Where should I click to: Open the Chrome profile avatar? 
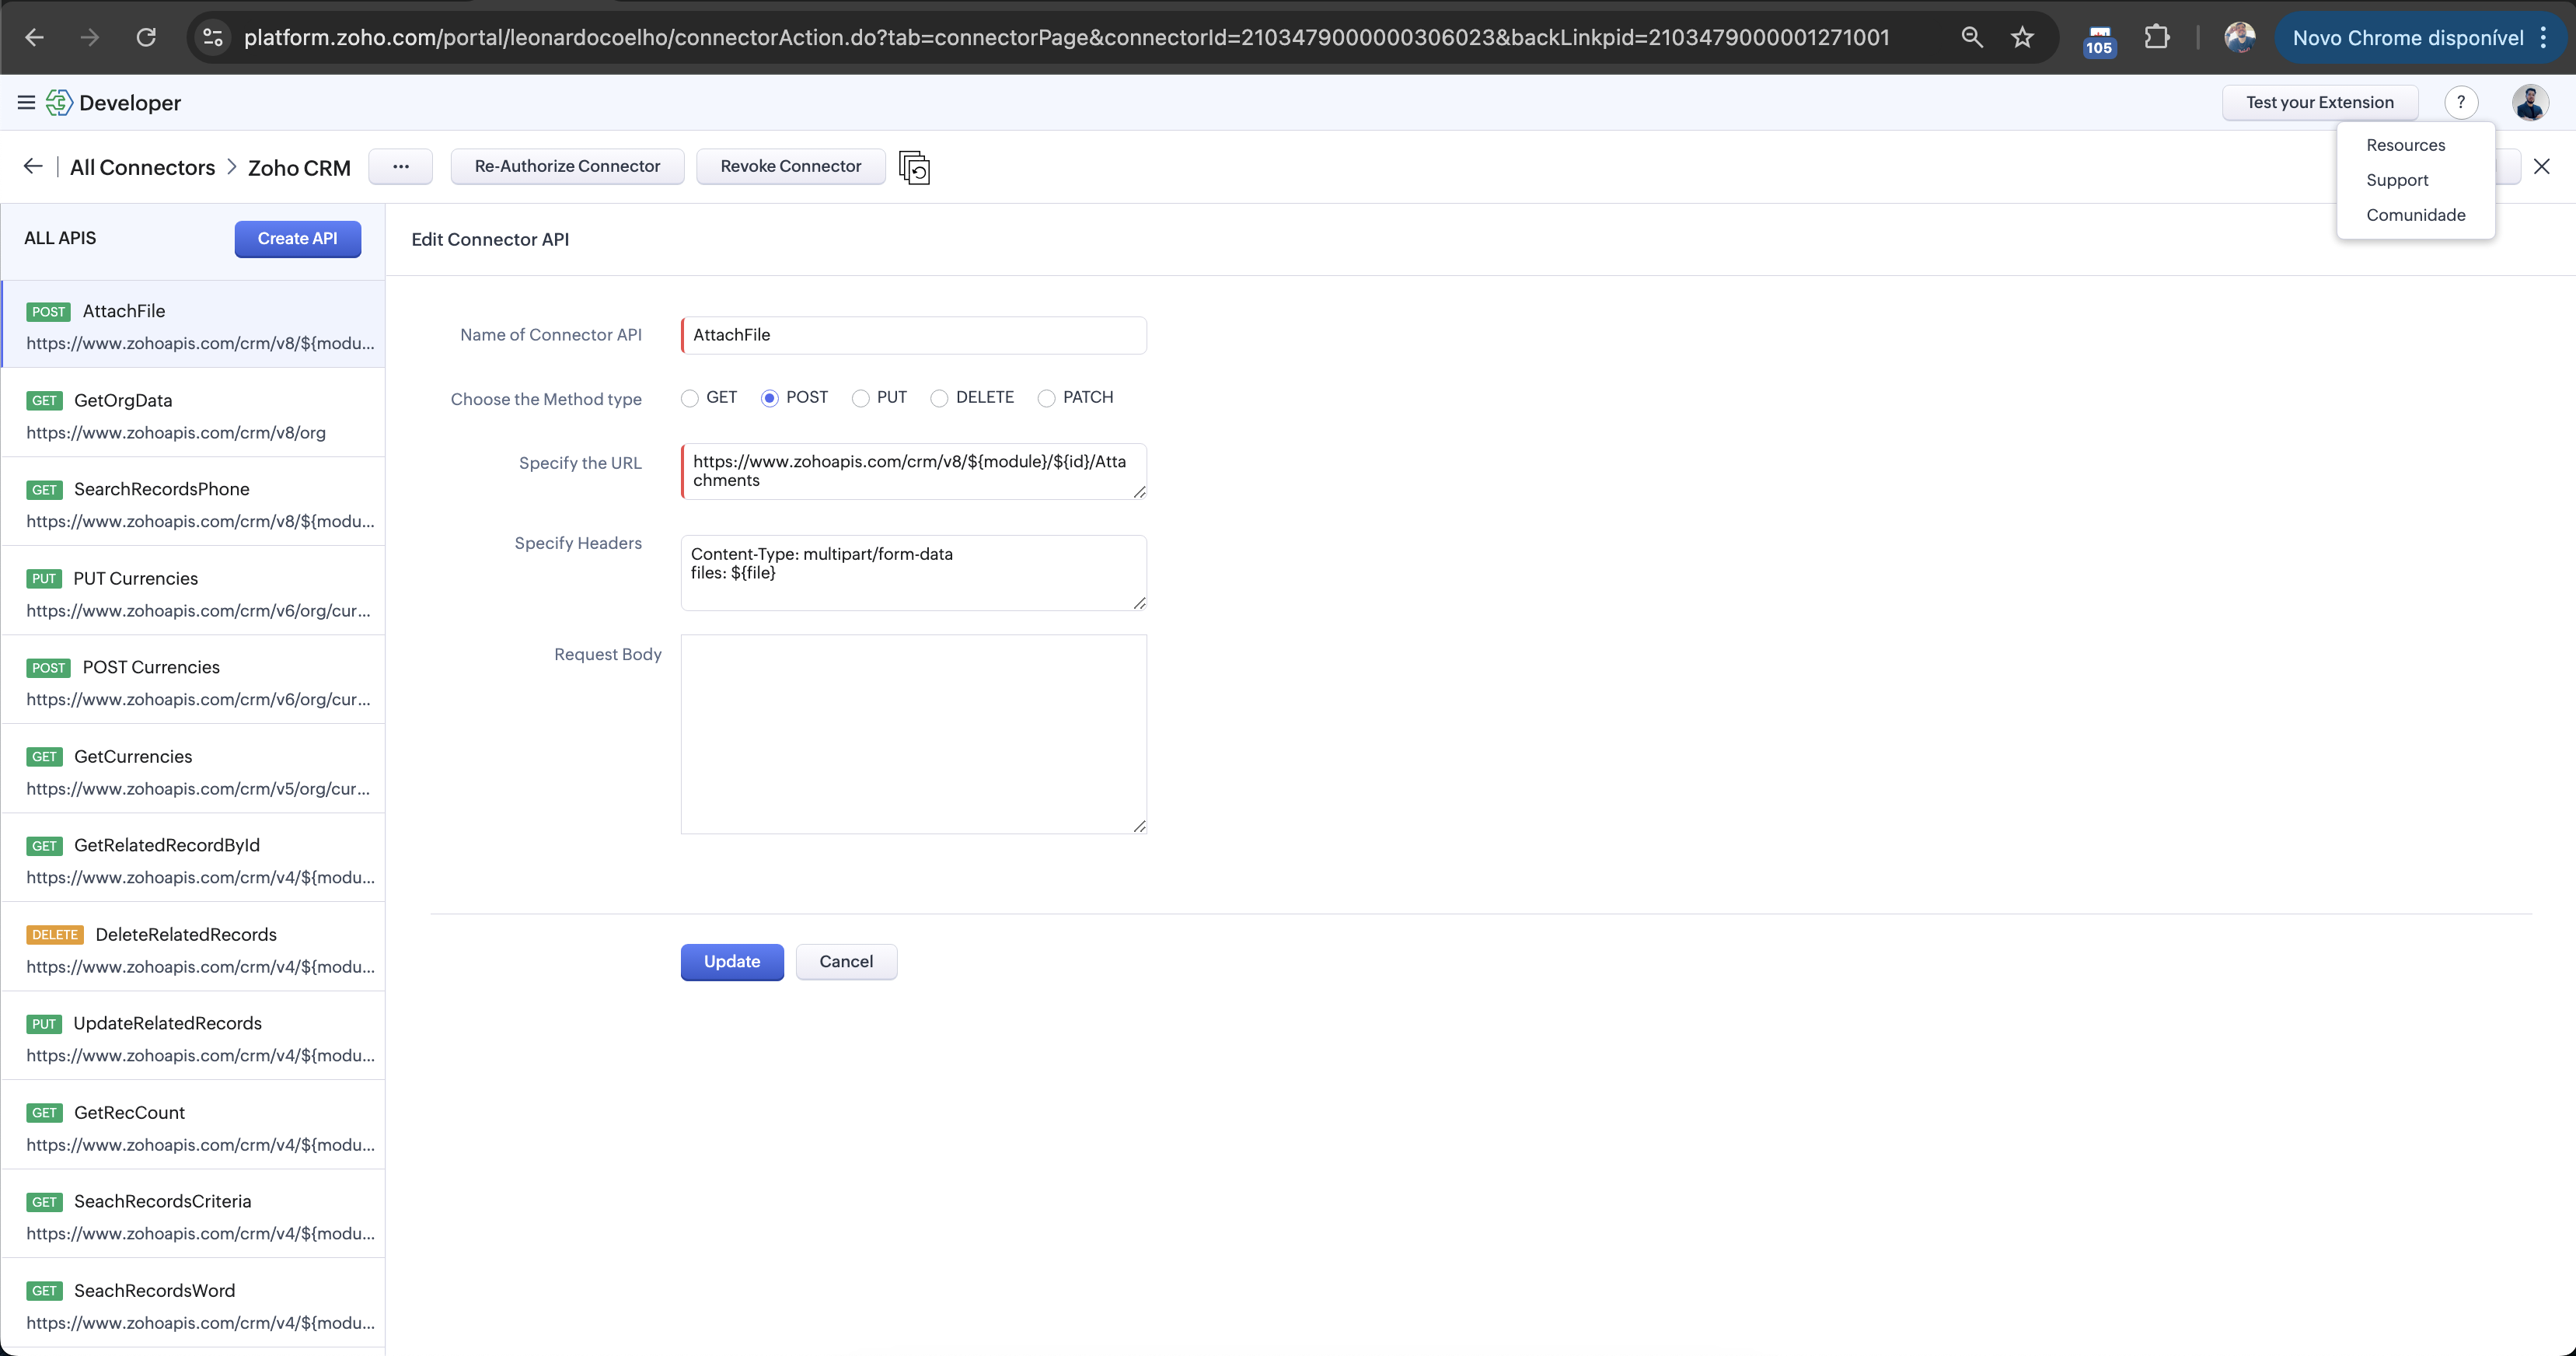tap(2240, 37)
